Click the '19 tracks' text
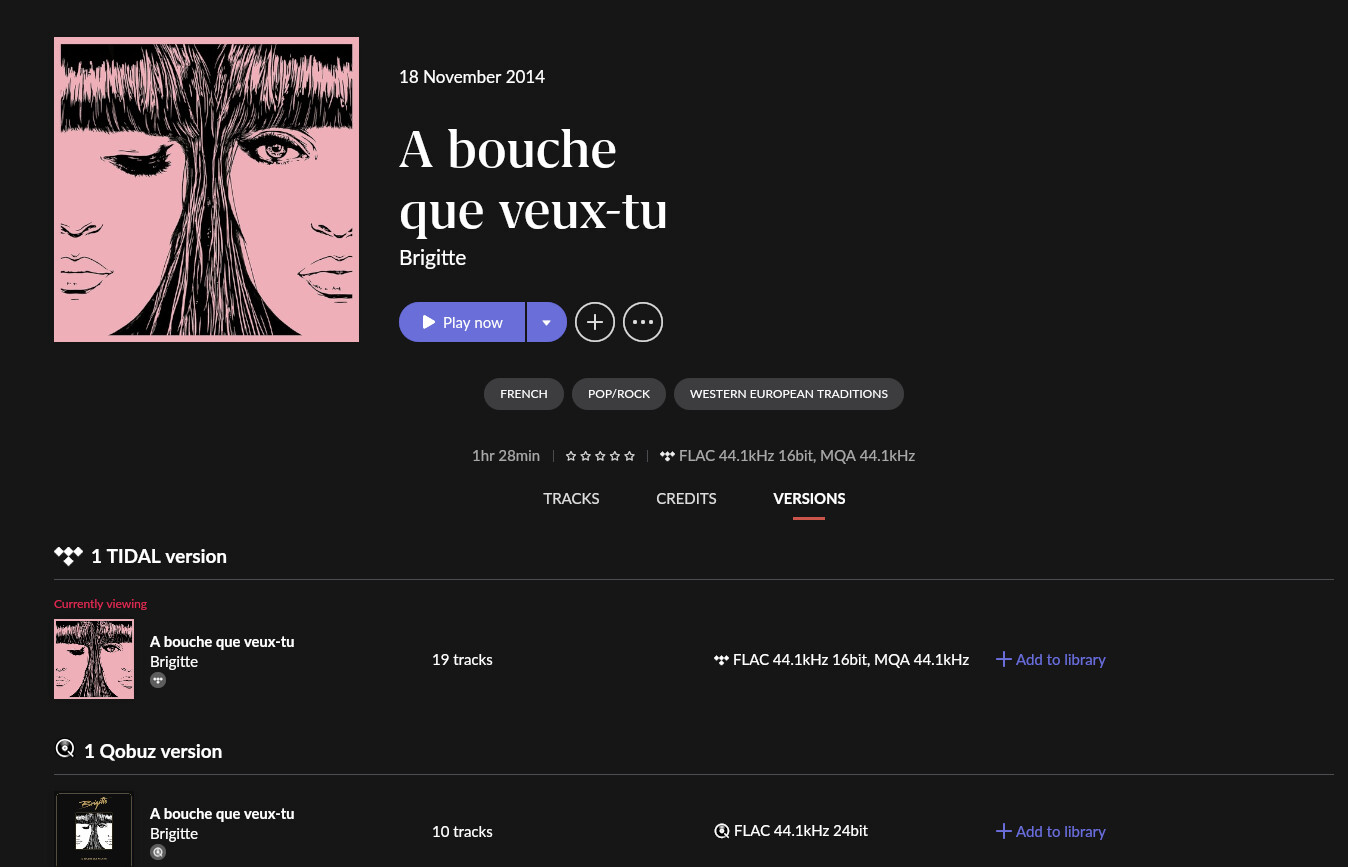1348x867 pixels. pyautogui.click(x=462, y=660)
